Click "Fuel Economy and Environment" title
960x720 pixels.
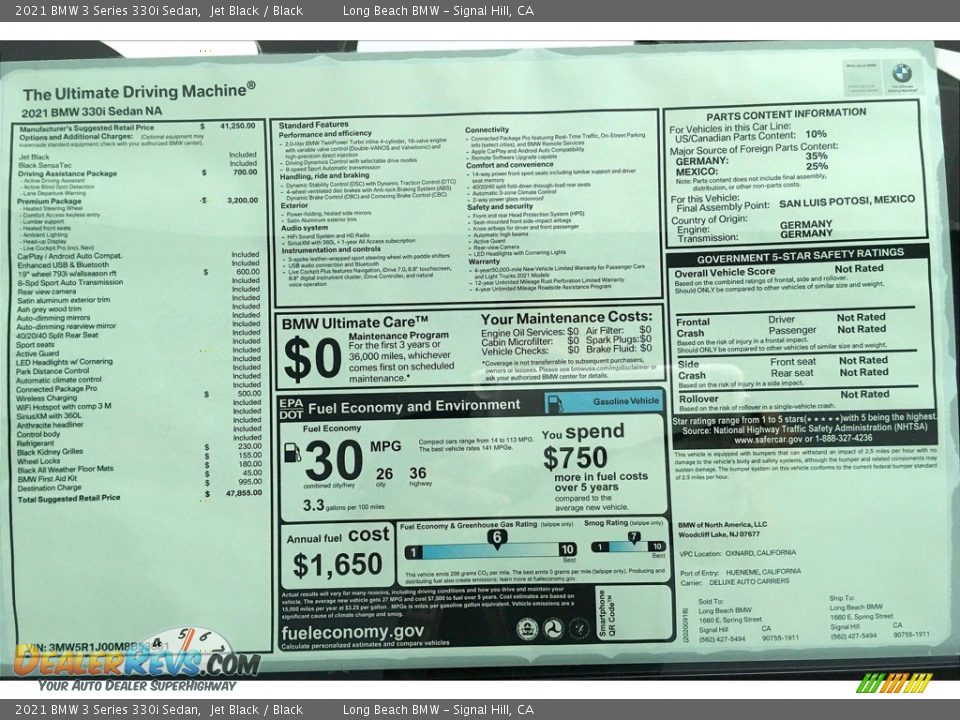click(x=414, y=407)
